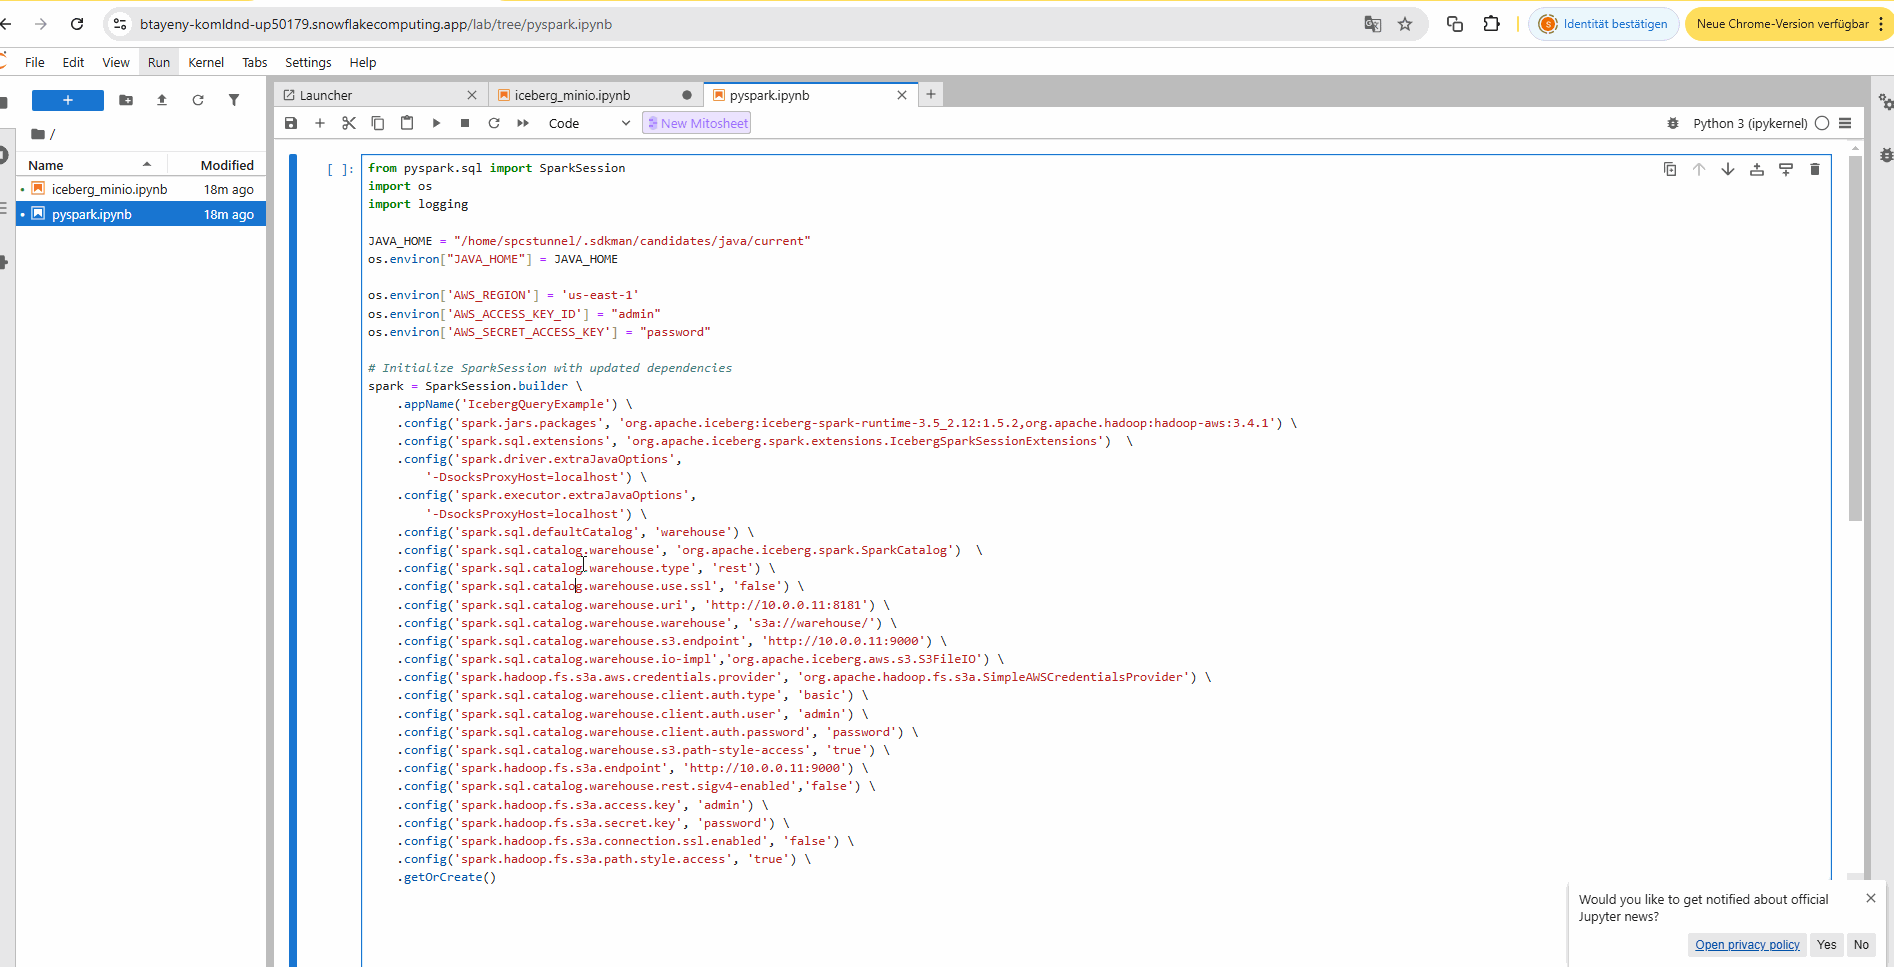Interrupt the kernel with the stop icon
The width and height of the screenshot is (1894, 967).
click(x=464, y=122)
